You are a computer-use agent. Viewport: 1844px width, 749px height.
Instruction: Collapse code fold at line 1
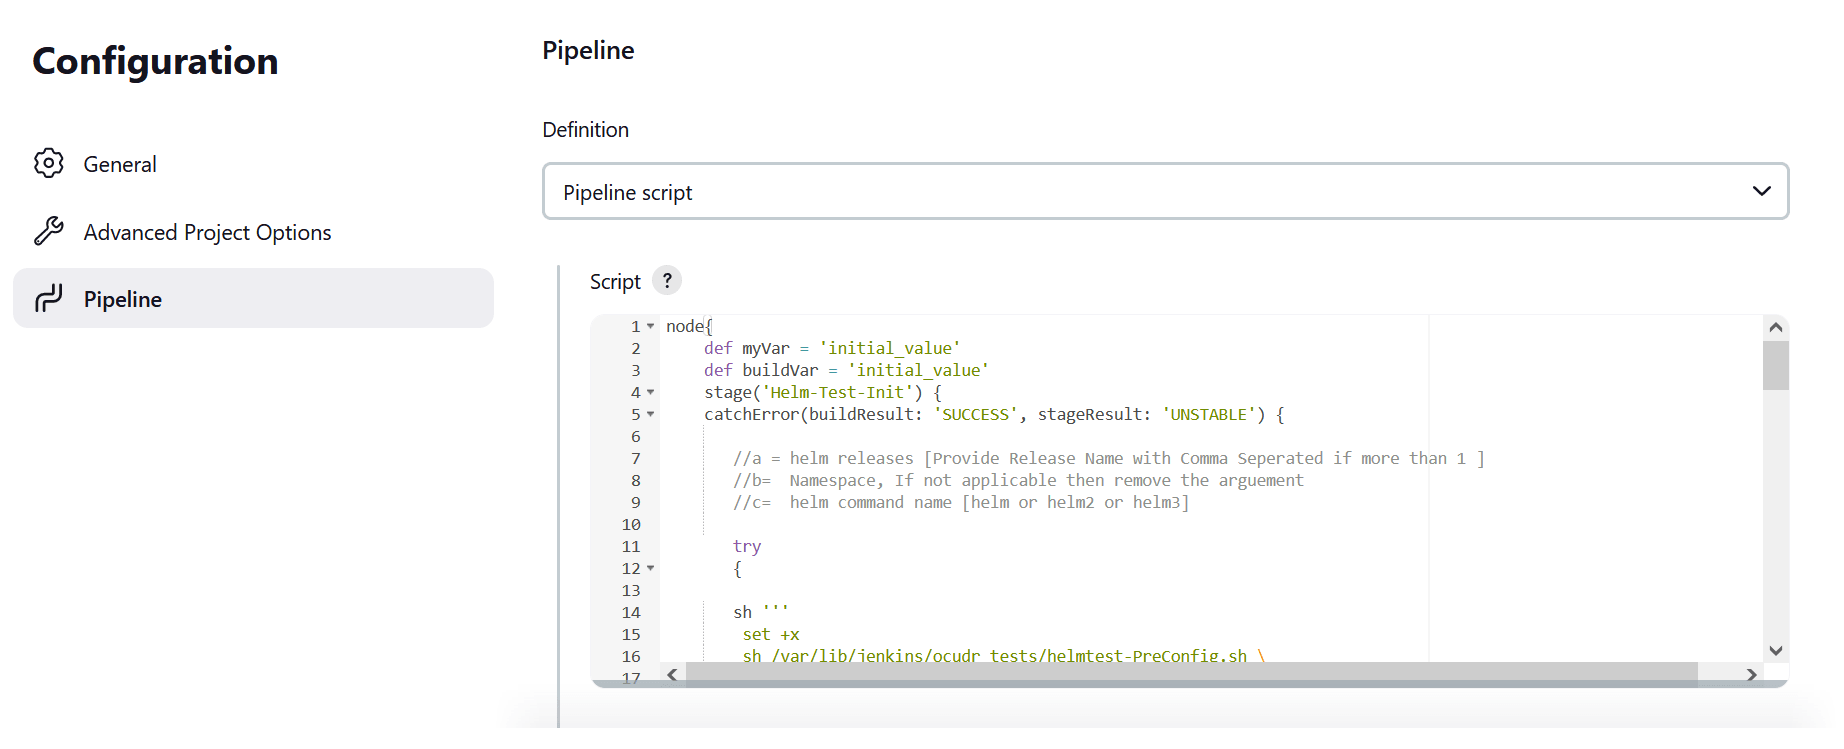[651, 326]
